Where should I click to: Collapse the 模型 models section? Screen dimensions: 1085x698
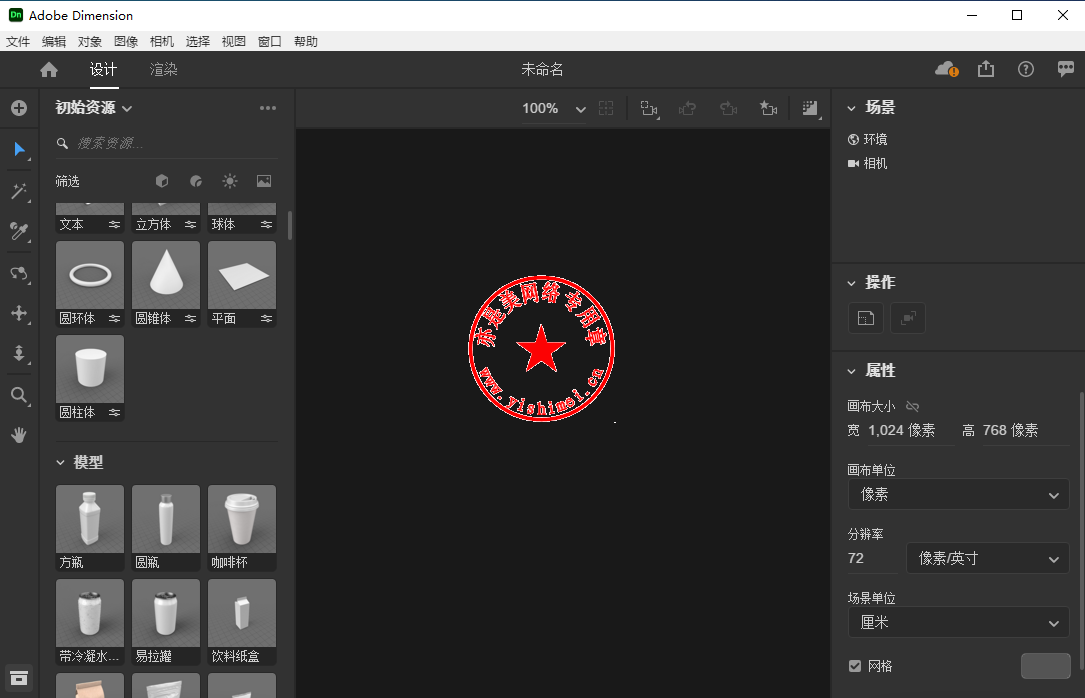[60, 462]
